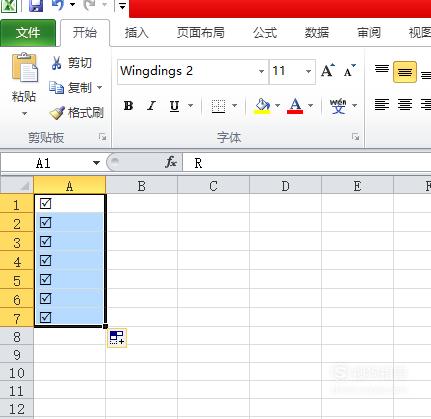Select column B header
Image resolution: width=431 pixels, height=419 pixels.
pyautogui.click(x=141, y=186)
